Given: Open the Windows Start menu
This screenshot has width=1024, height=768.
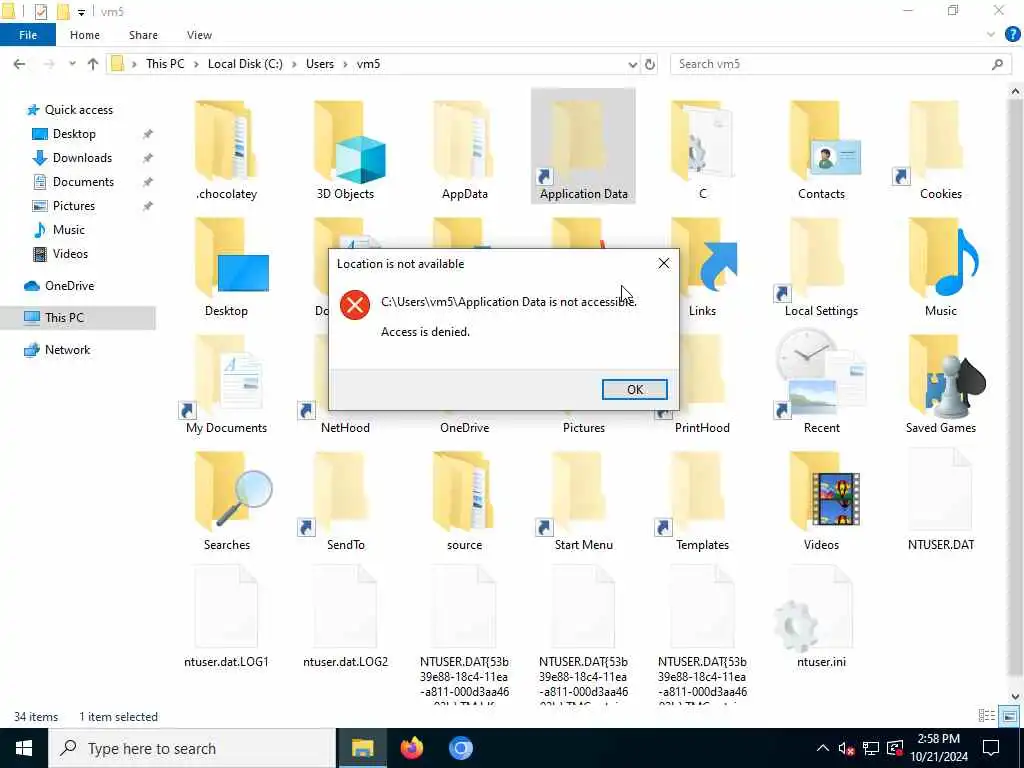Looking at the screenshot, I should coord(24,748).
